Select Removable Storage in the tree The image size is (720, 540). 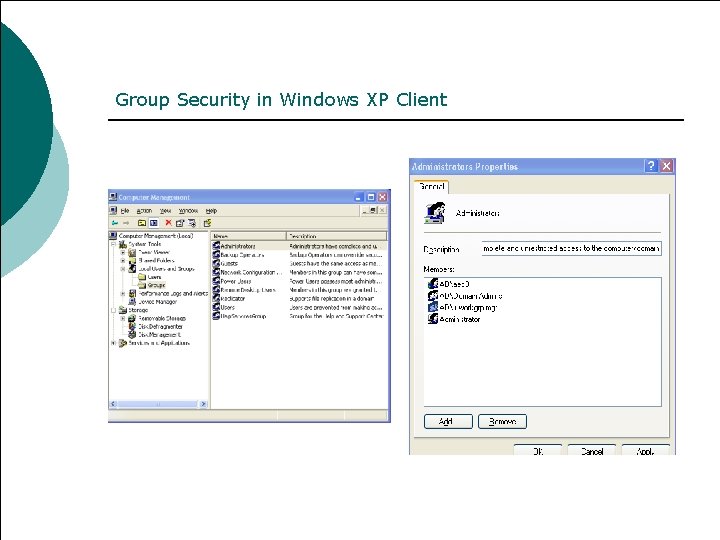point(162,318)
